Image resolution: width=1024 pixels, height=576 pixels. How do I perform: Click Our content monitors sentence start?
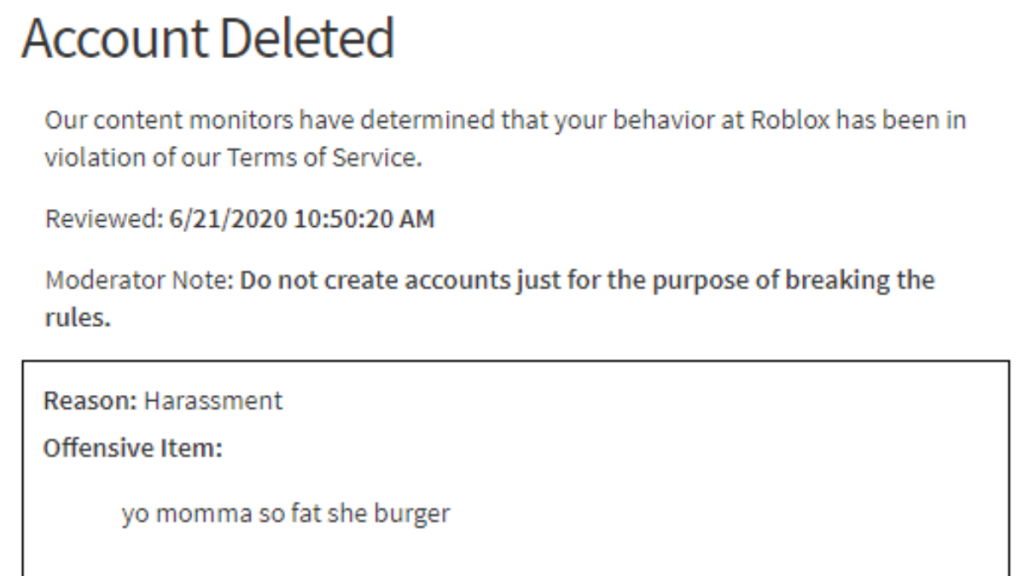[x=168, y=120]
